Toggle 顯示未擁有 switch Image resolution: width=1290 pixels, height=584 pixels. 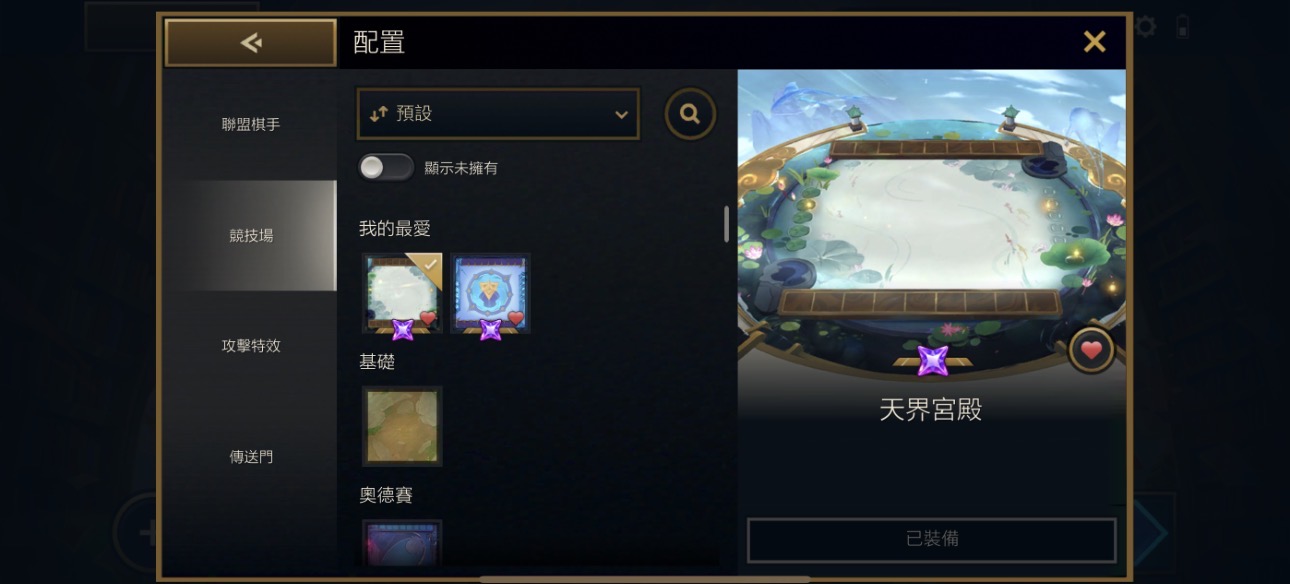[386, 168]
